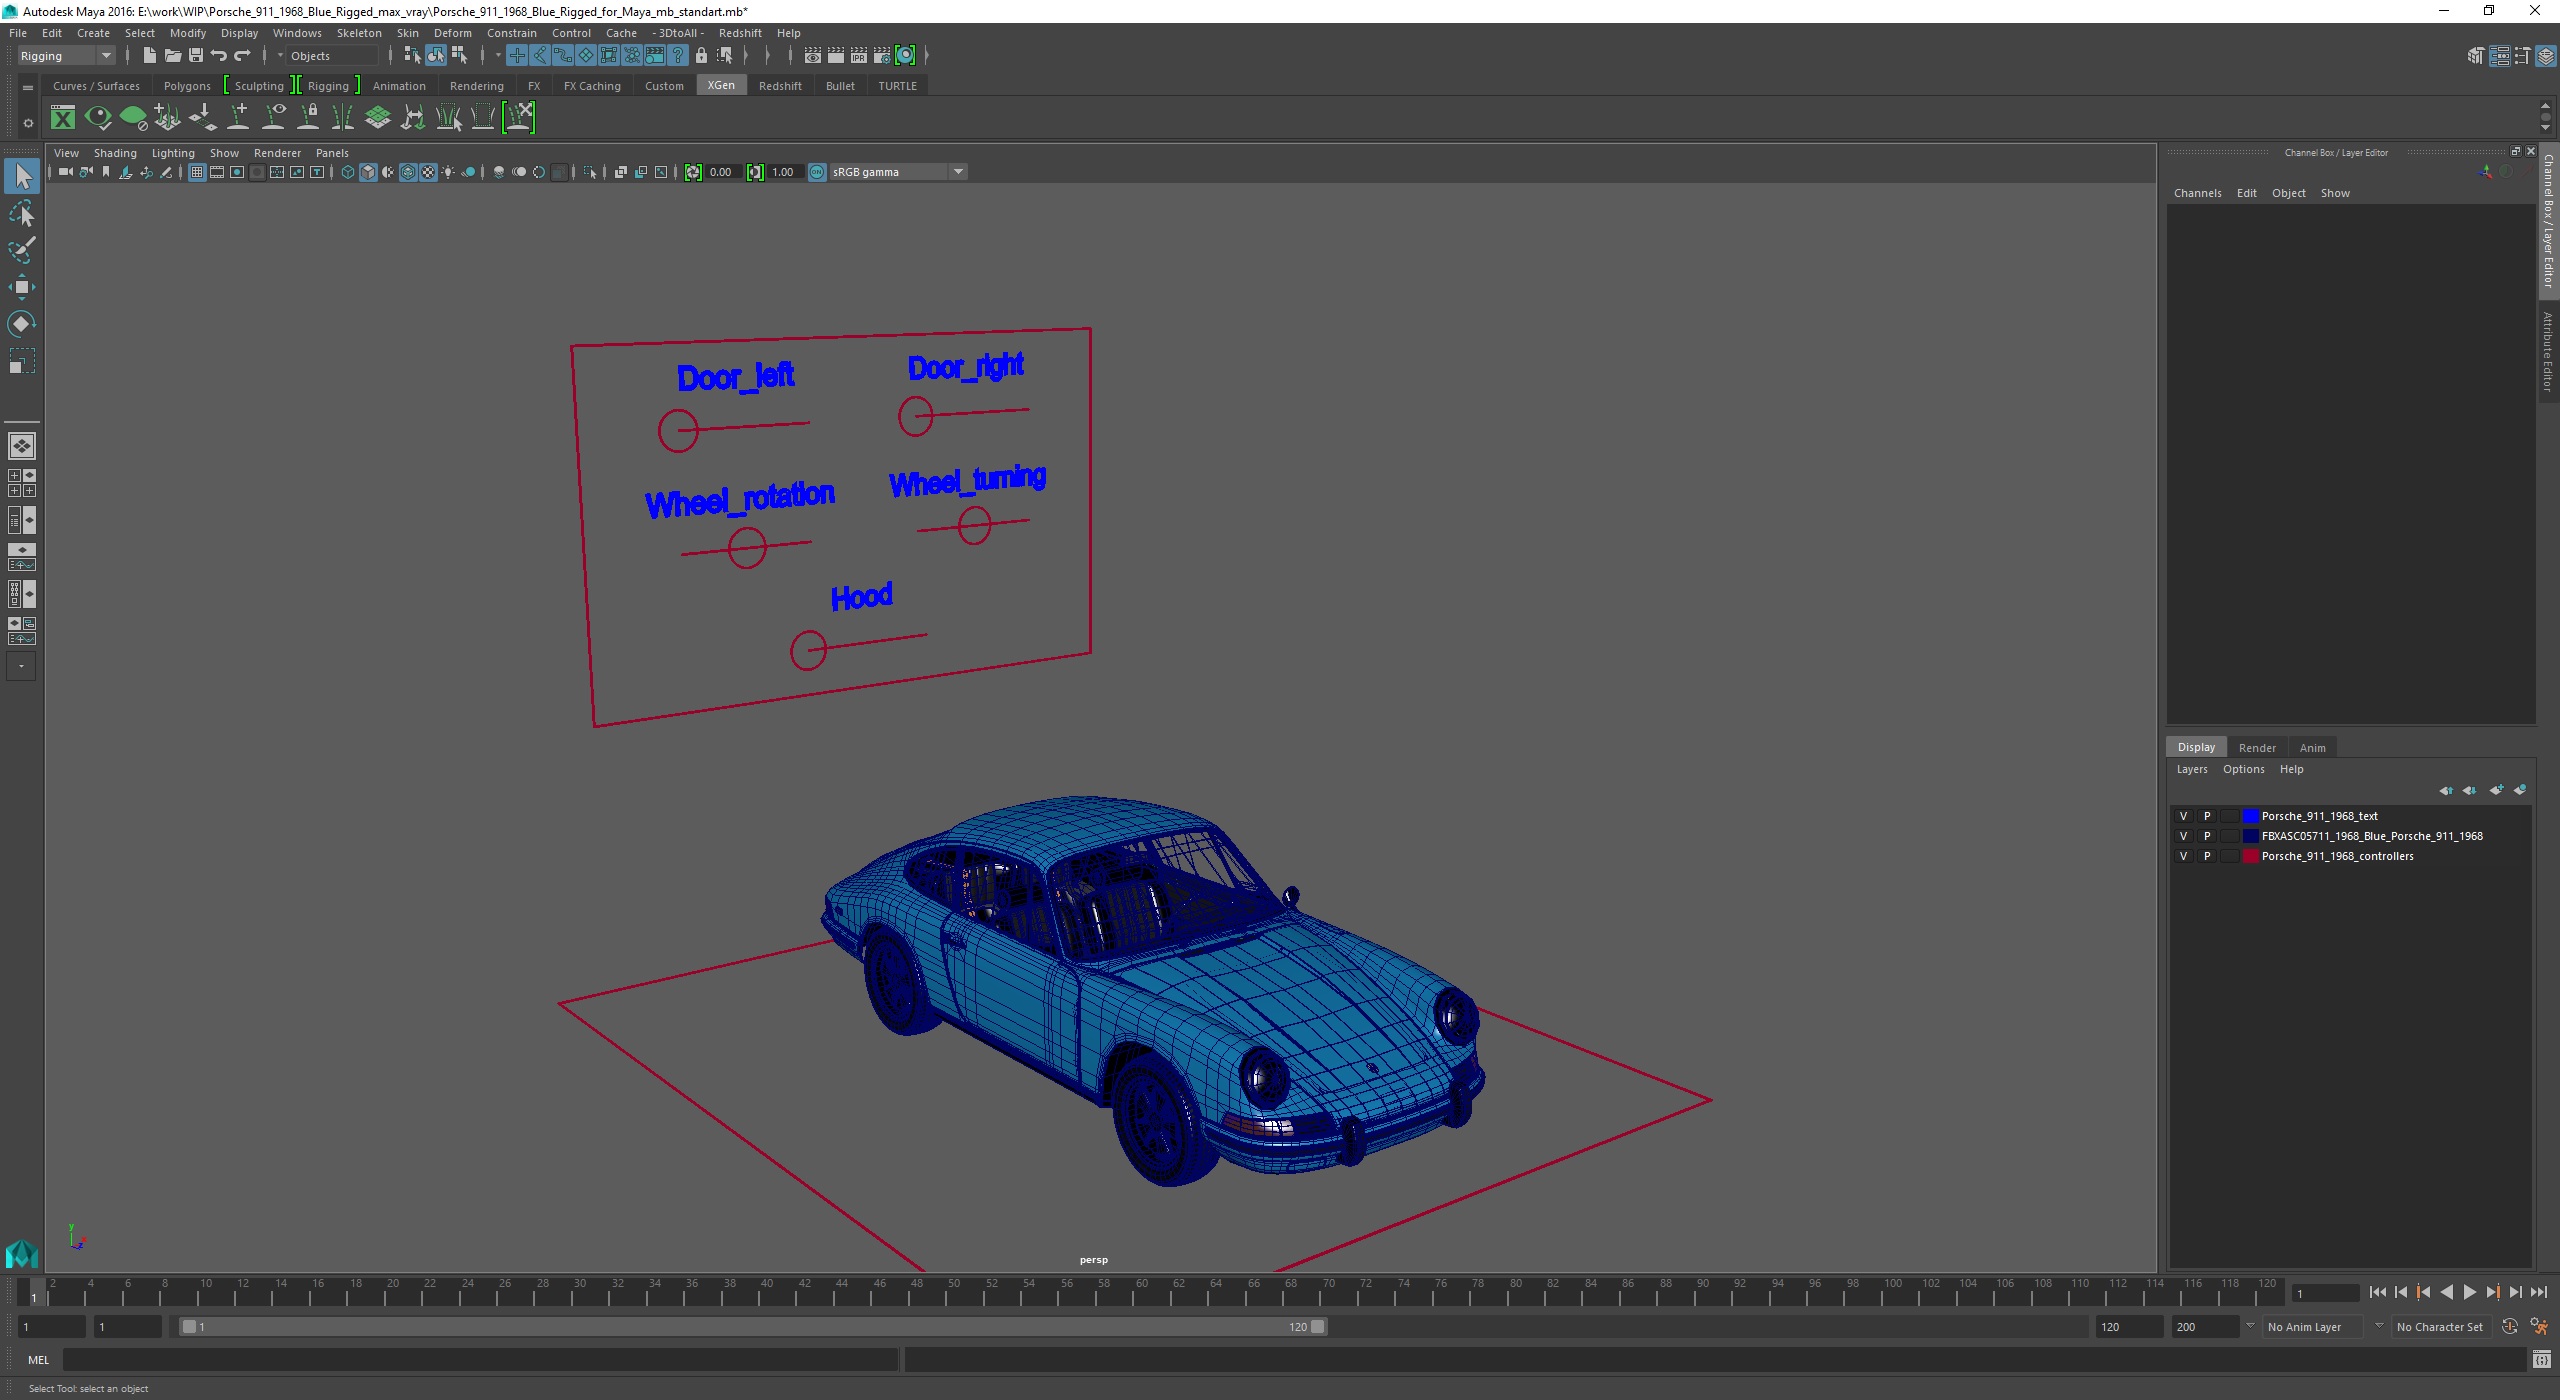
Task: Toggle playback P for controllers layer
Action: pyautogui.click(x=2207, y=856)
